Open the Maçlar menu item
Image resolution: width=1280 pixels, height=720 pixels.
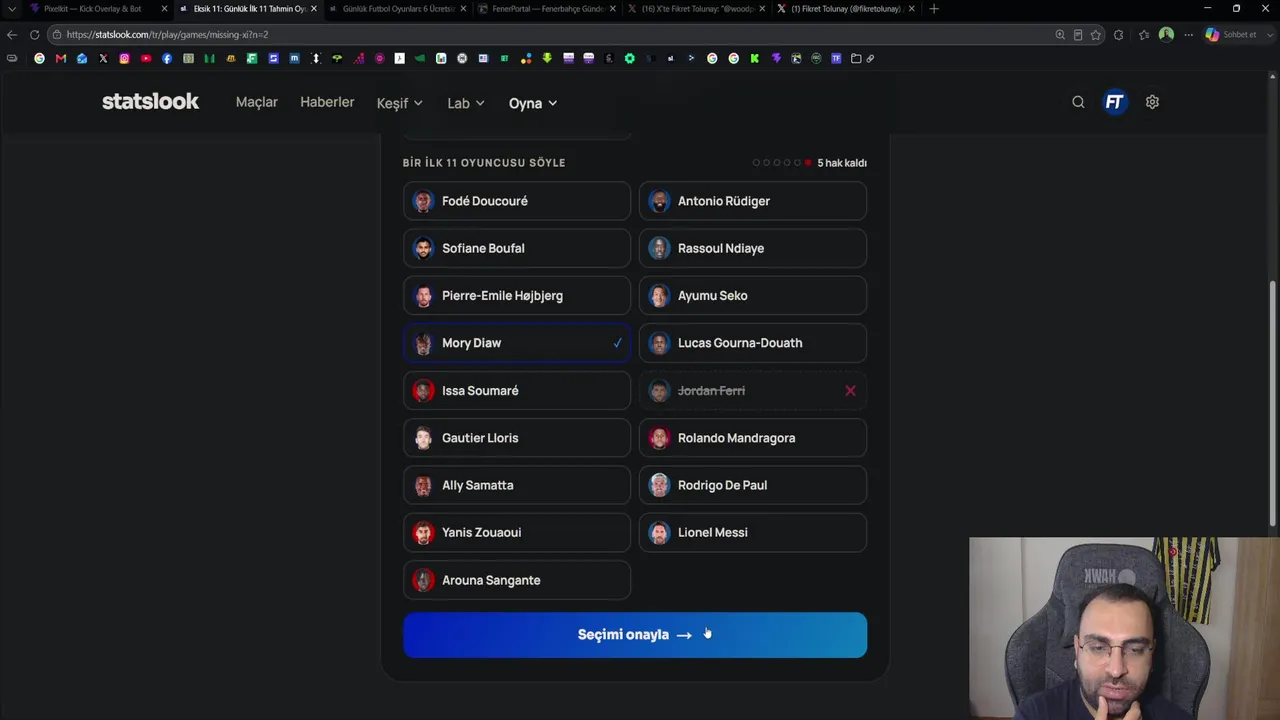[x=257, y=102]
